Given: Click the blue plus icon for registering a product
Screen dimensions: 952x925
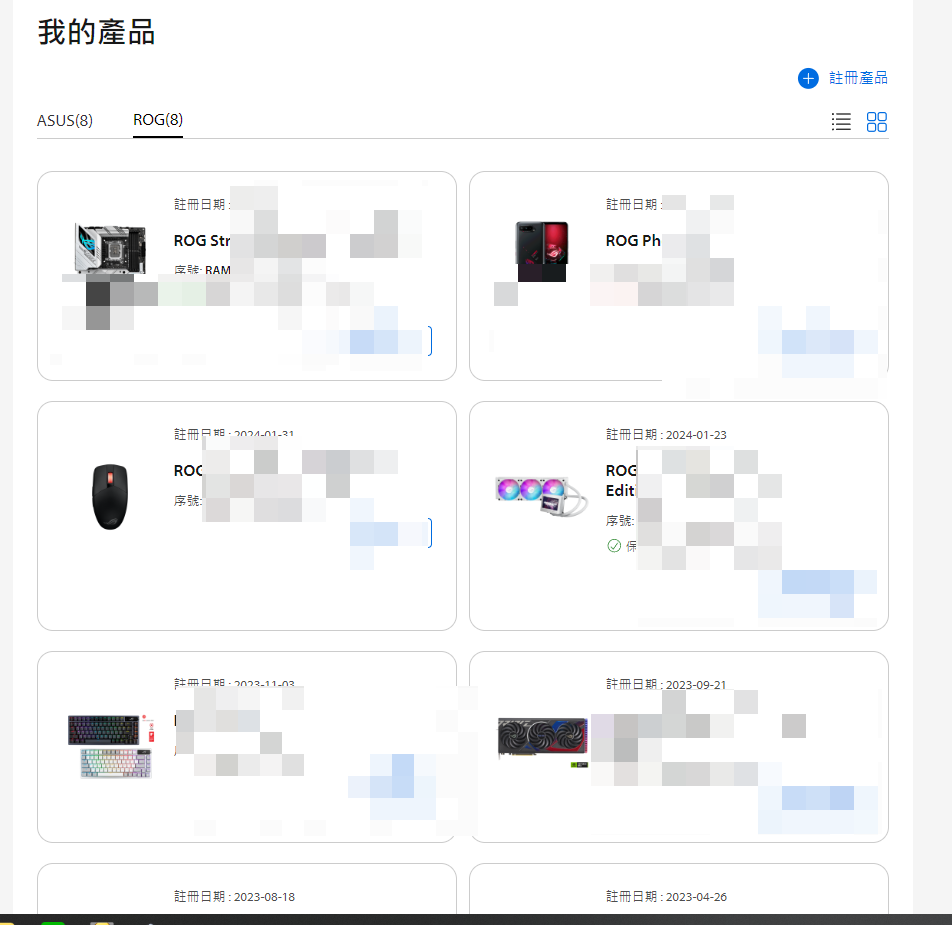Looking at the screenshot, I should click(x=808, y=78).
